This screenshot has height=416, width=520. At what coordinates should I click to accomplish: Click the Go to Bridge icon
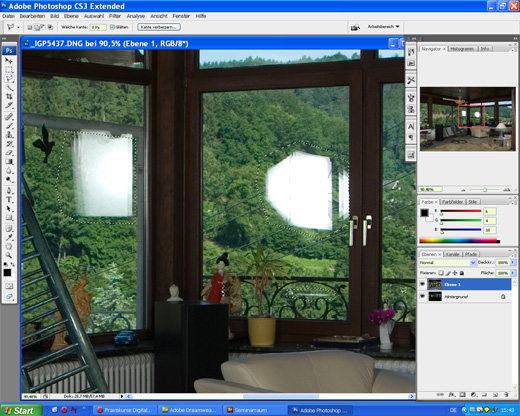(355, 27)
